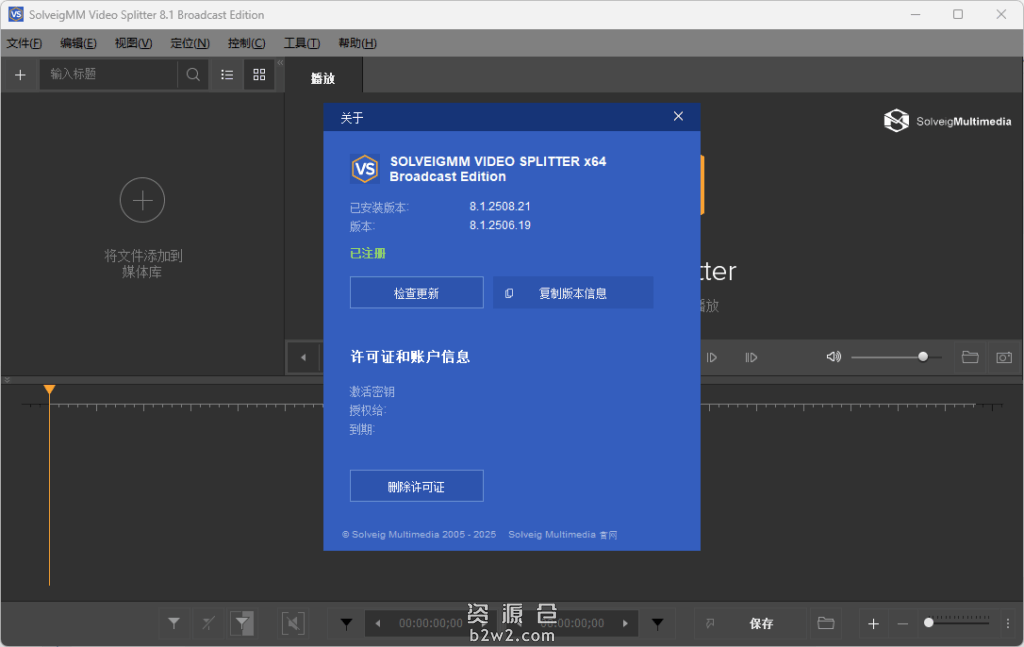1024x647 pixels.
Task: Click the 删除许可证 button
Action: coord(416,486)
